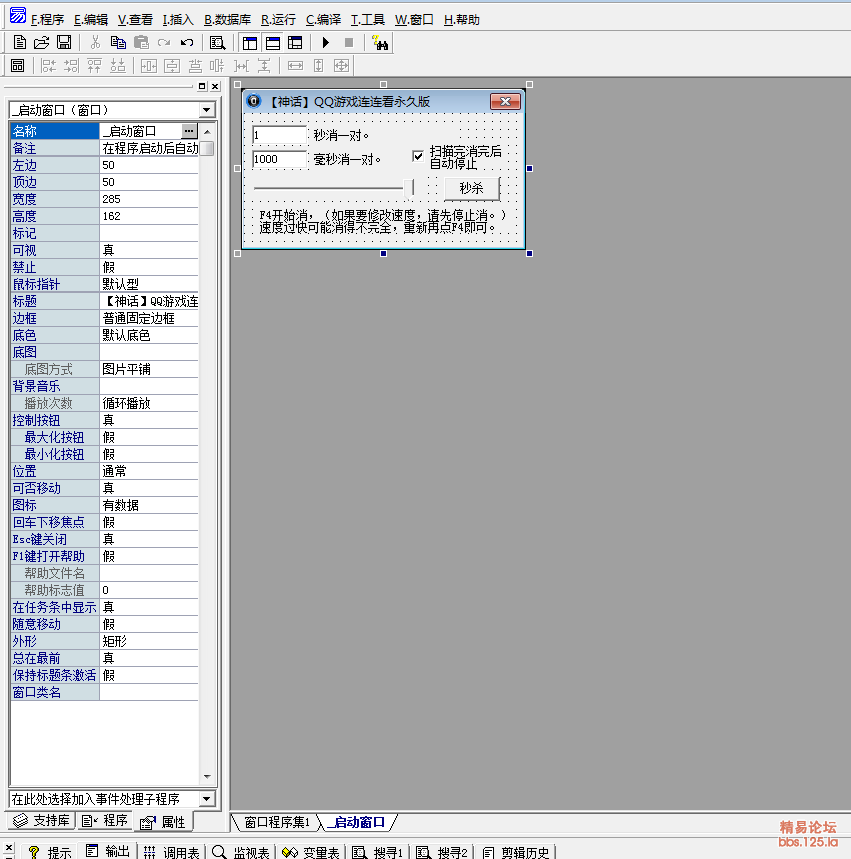Viewport: 851px width, 859px height.
Task: Click the align right edges icon
Action: tap(71, 66)
